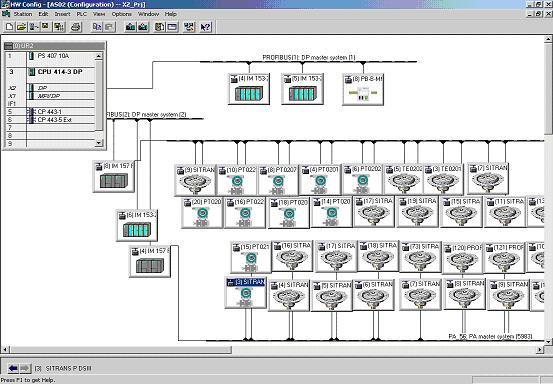The height and width of the screenshot is (384, 553).
Task: Select the CP 443-1 rack row
Action: point(50,111)
